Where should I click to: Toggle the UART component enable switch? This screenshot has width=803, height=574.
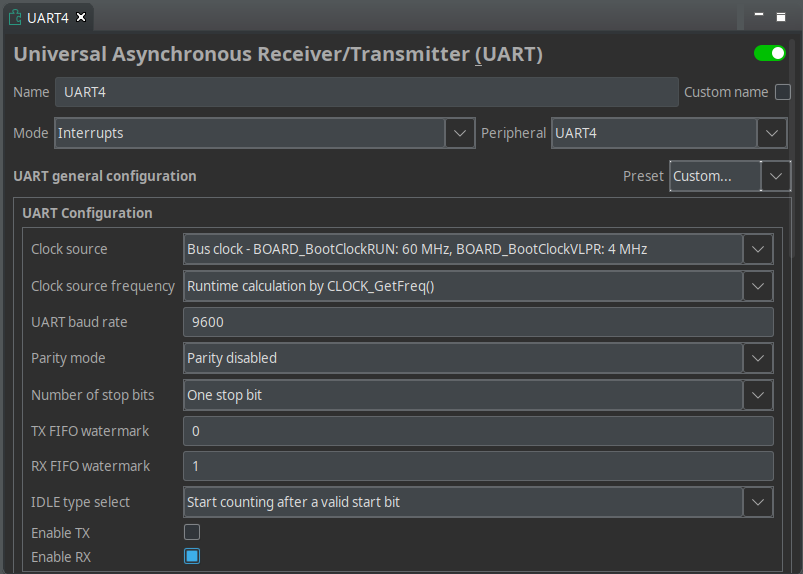coord(770,53)
